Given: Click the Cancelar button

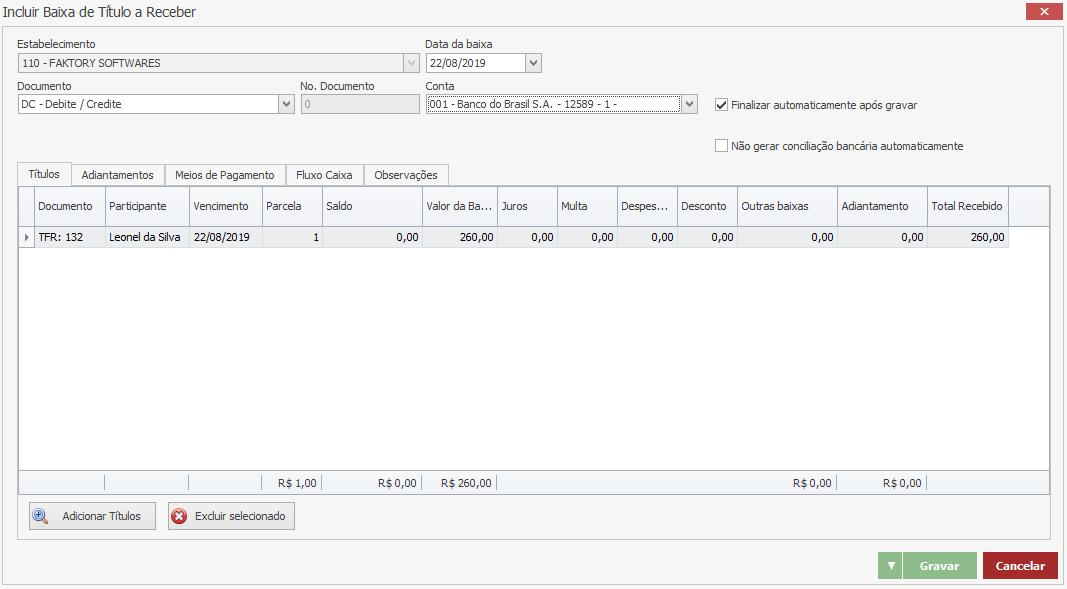Looking at the screenshot, I should (1019, 566).
